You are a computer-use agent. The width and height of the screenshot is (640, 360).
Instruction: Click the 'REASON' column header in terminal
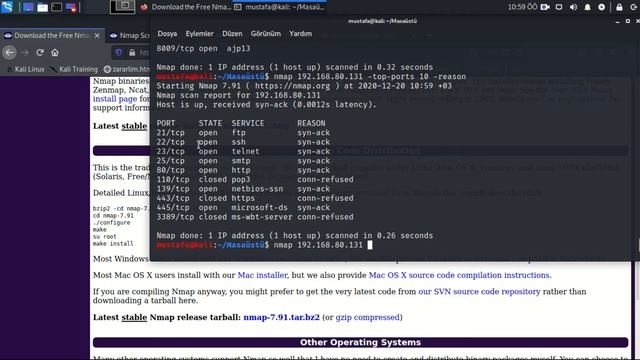coord(311,123)
